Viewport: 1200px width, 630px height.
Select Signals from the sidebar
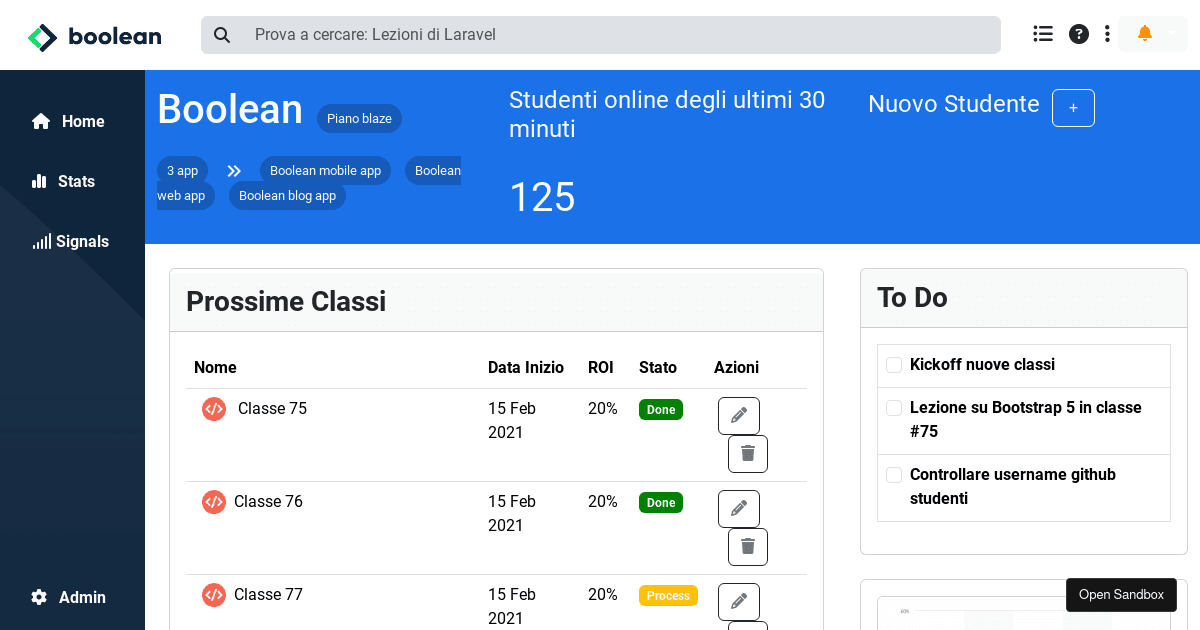click(x=70, y=241)
